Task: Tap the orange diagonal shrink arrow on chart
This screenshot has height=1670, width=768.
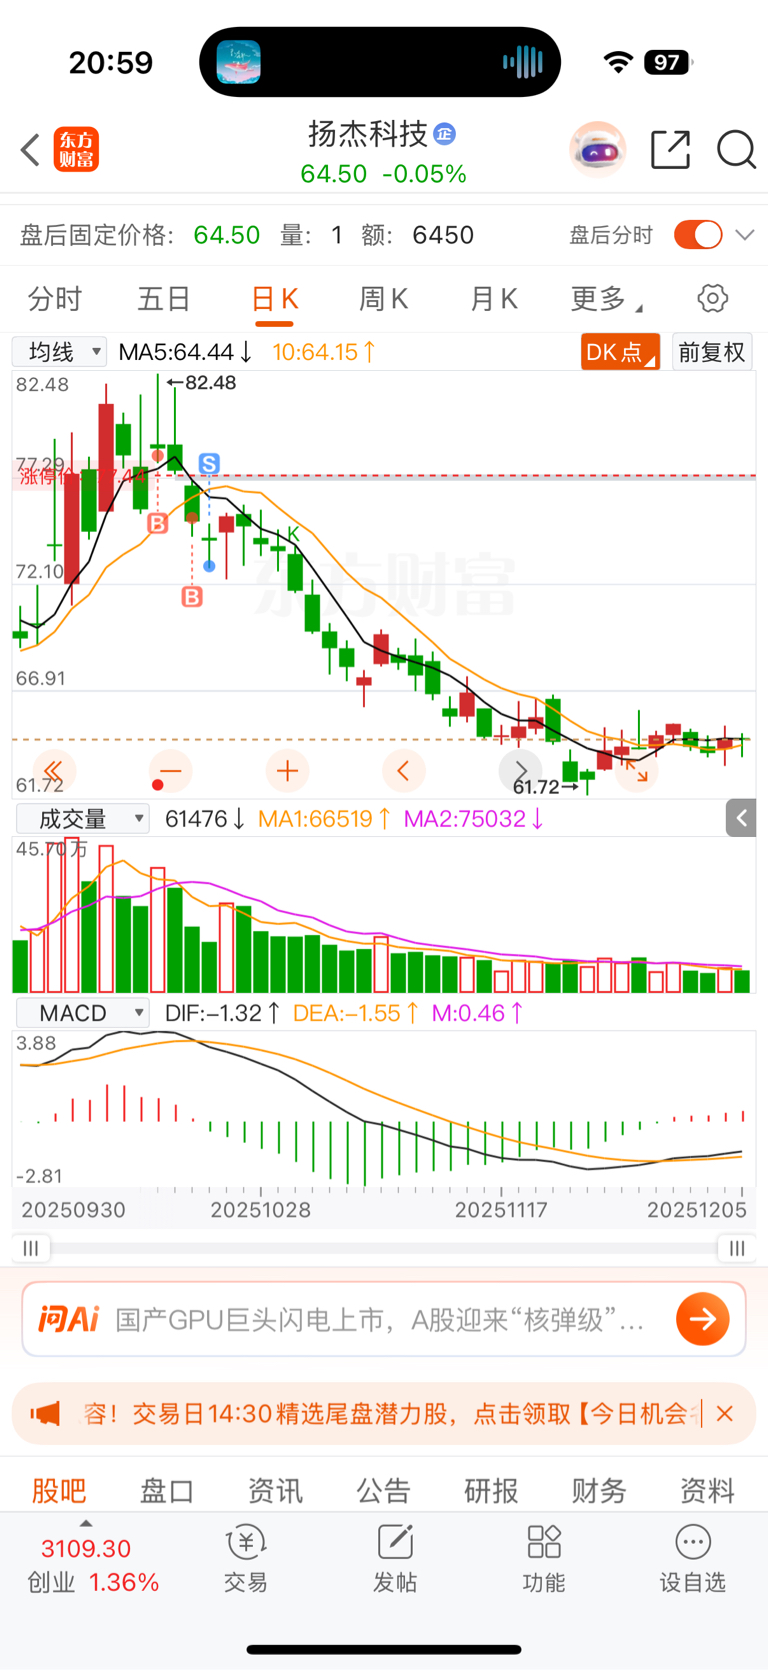Action: tap(637, 771)
